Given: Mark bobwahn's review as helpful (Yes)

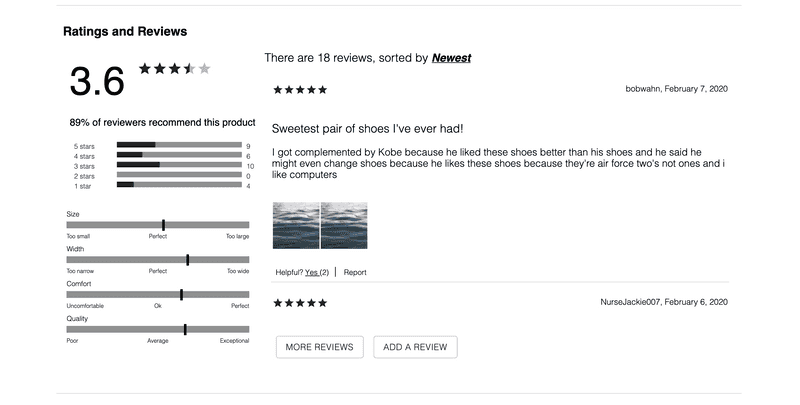Looking at the screenshot, I should click(316, 272).
